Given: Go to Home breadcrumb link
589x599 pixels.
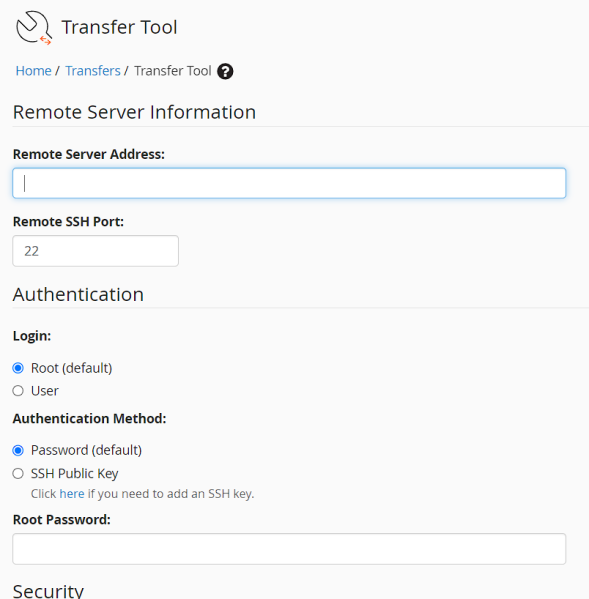Looking at the screenshot, I should pos(33,71).
